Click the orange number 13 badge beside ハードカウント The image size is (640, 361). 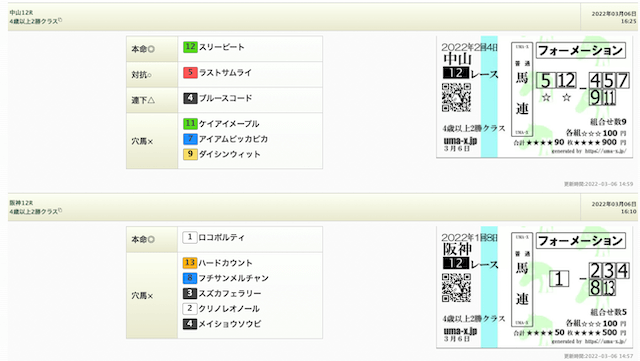coord(190,263)
